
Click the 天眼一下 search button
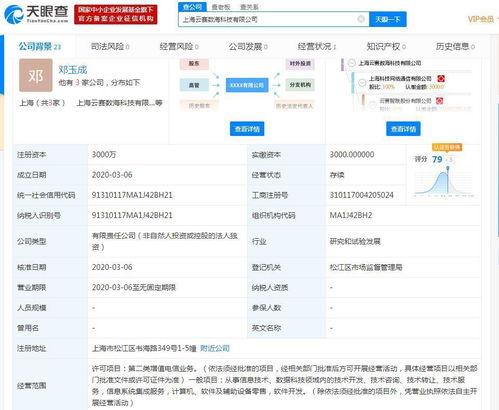click(388, 19)
